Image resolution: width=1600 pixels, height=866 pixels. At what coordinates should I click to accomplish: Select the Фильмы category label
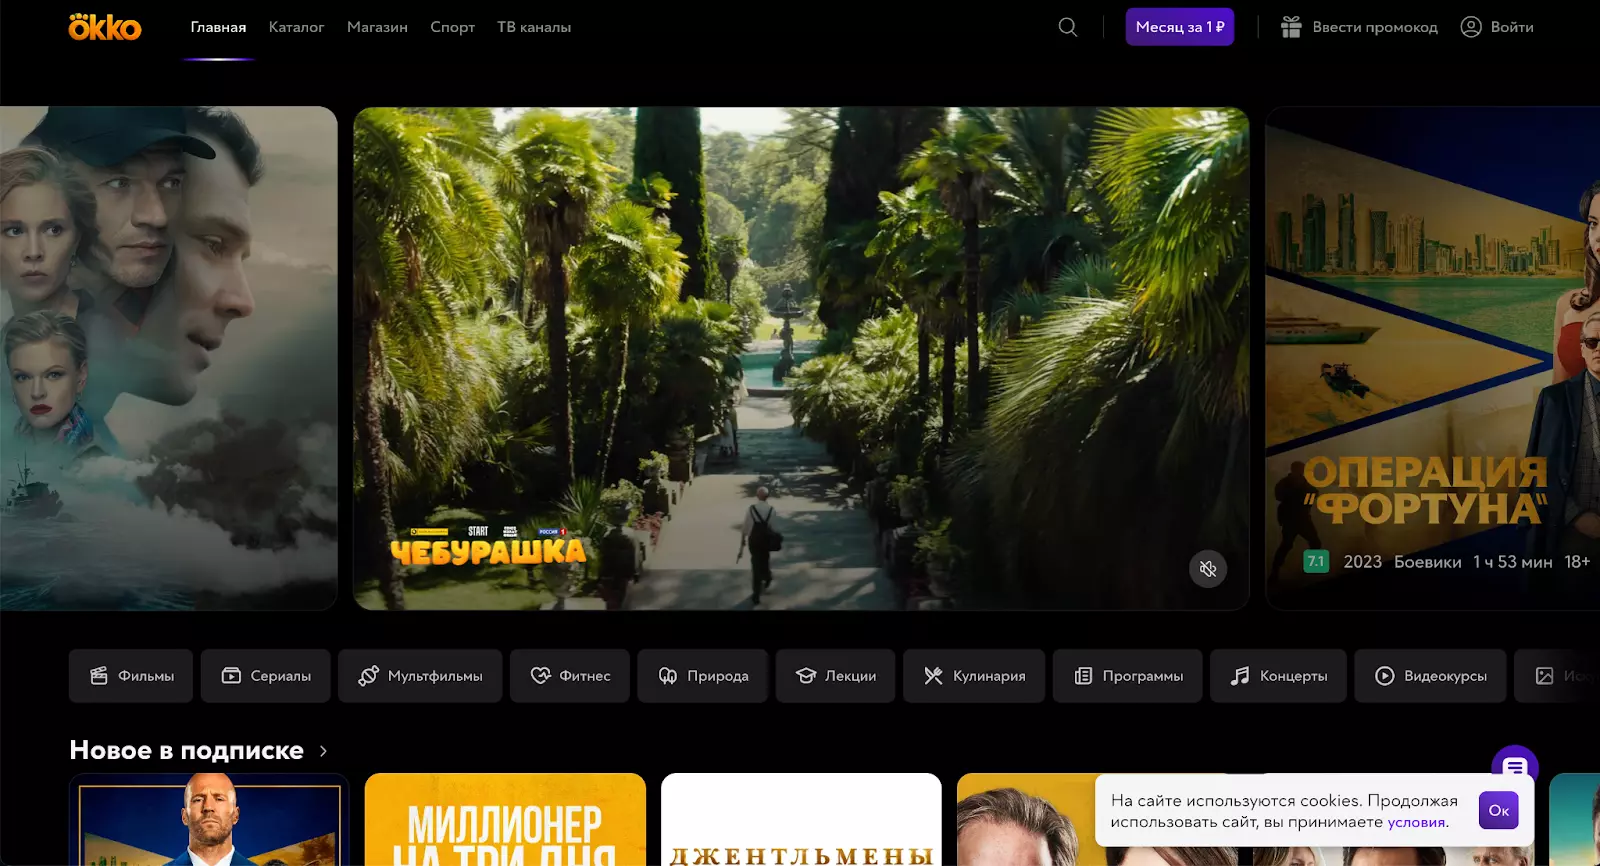pyautogui.click(x=146, y=676)
